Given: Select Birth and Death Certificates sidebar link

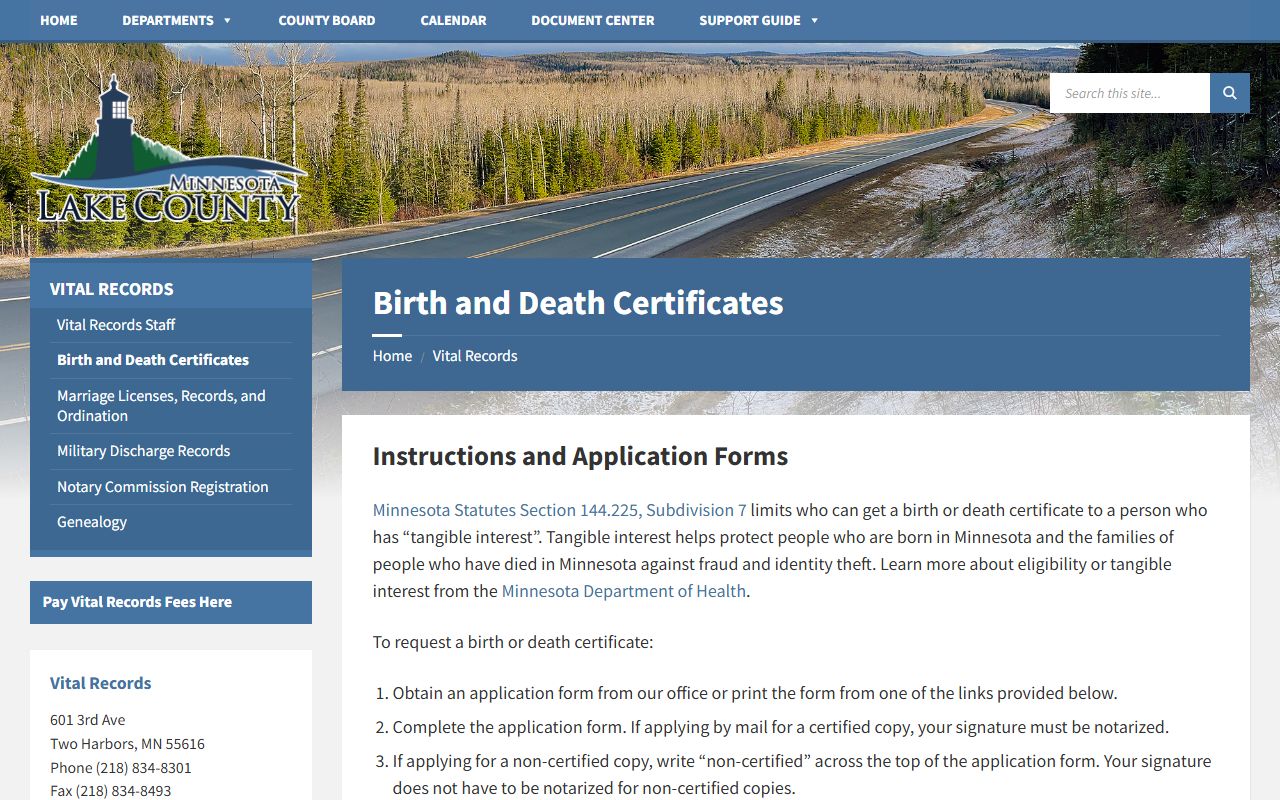Looking at the screenshot, I should [153, 360].
